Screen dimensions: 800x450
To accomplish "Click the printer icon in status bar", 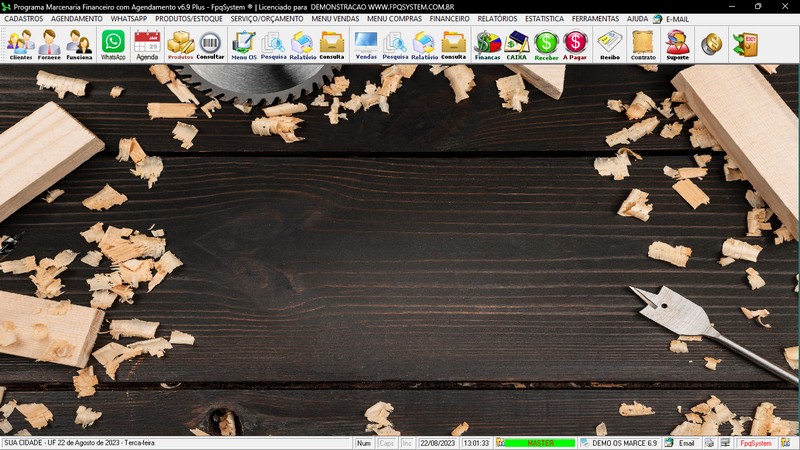I will coord(709,443).
